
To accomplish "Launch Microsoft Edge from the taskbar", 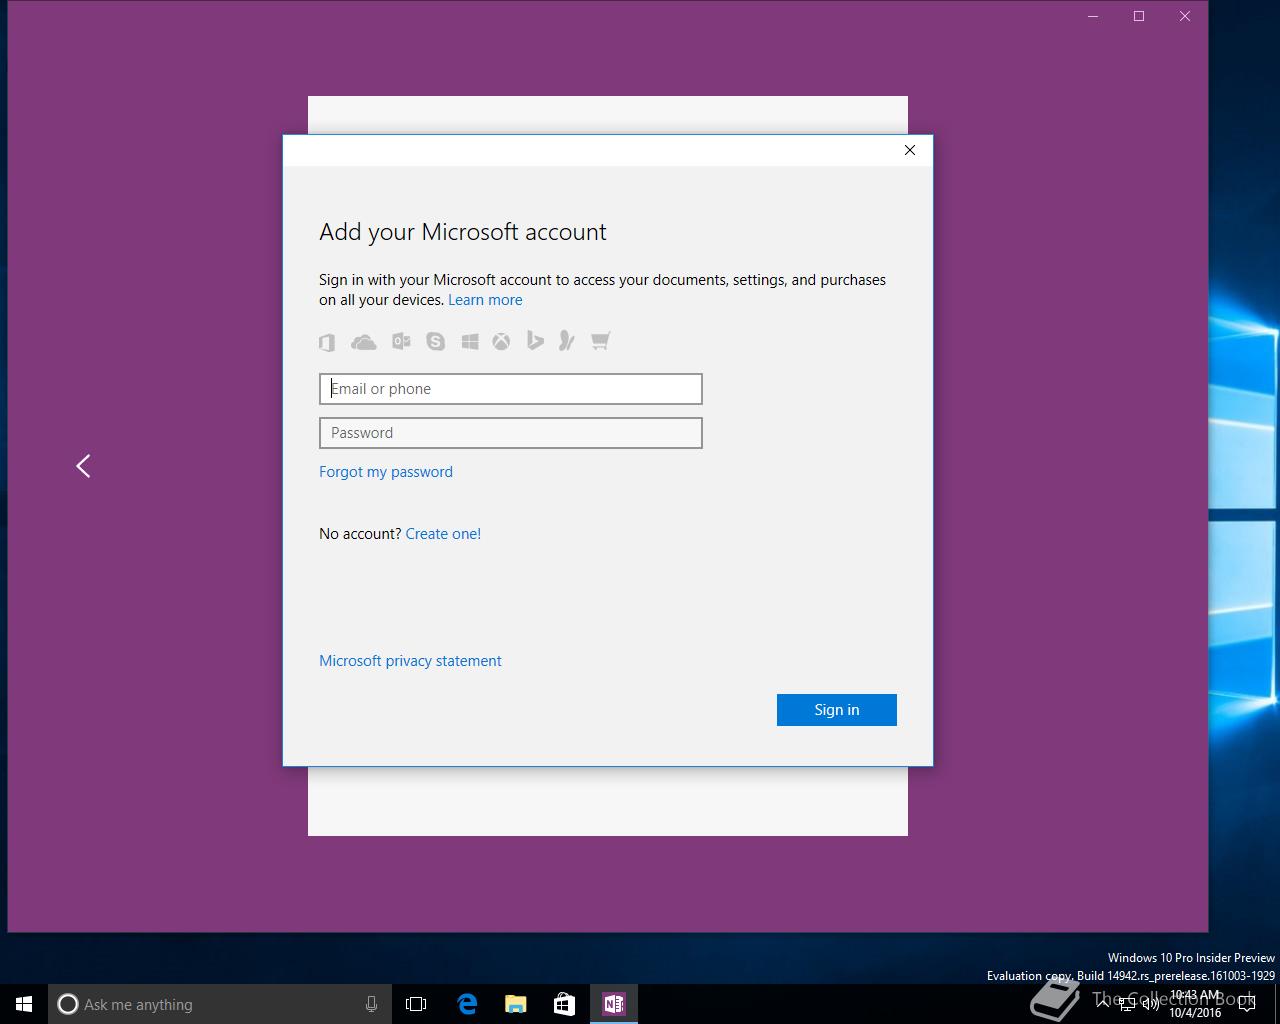I will [467, 1004].
